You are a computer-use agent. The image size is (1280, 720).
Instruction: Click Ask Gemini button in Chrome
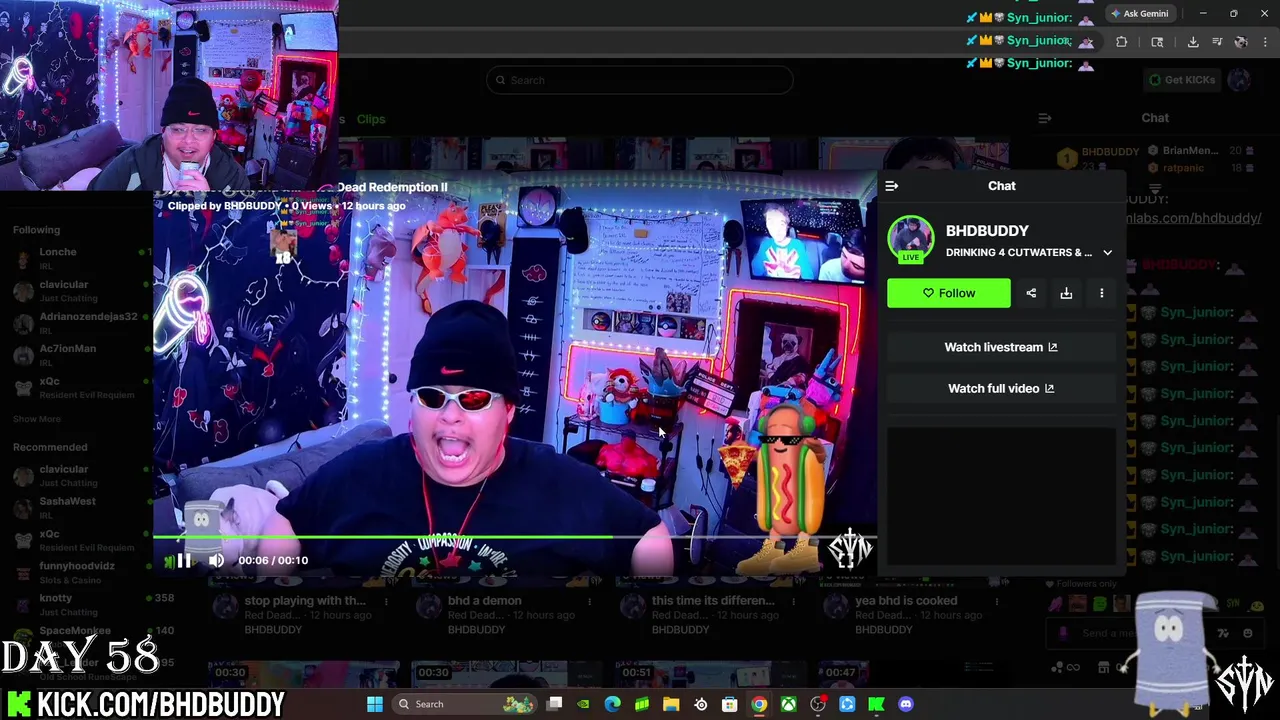1139,14
